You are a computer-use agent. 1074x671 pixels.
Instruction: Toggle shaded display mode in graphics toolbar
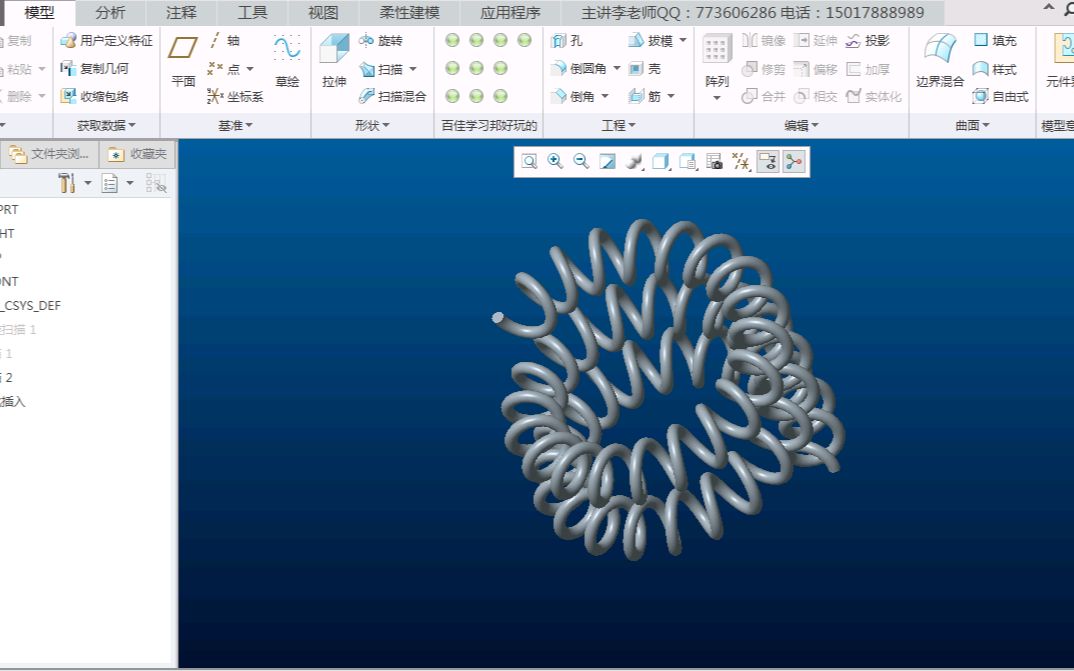660,161
